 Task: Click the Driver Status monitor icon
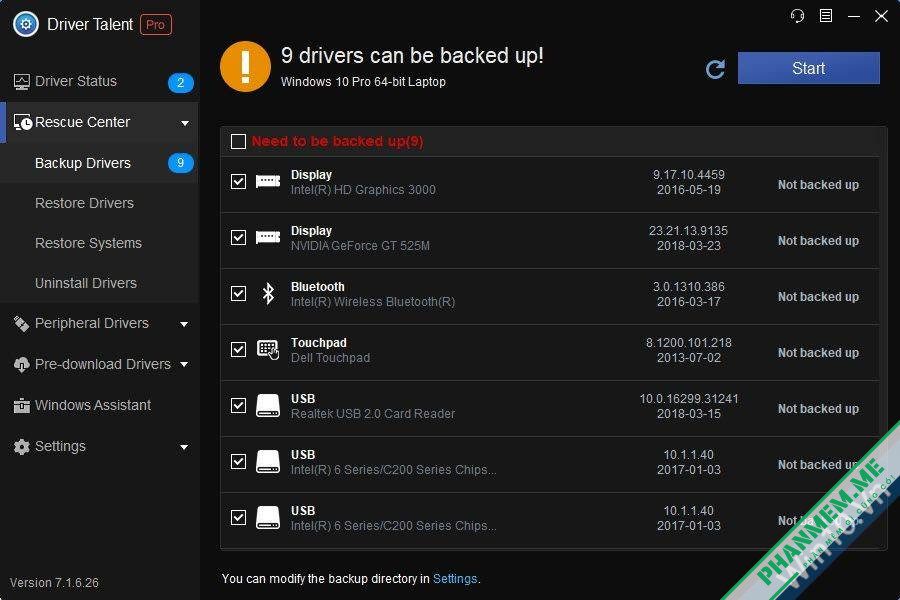pyautogui.click(x=22, y=82)
